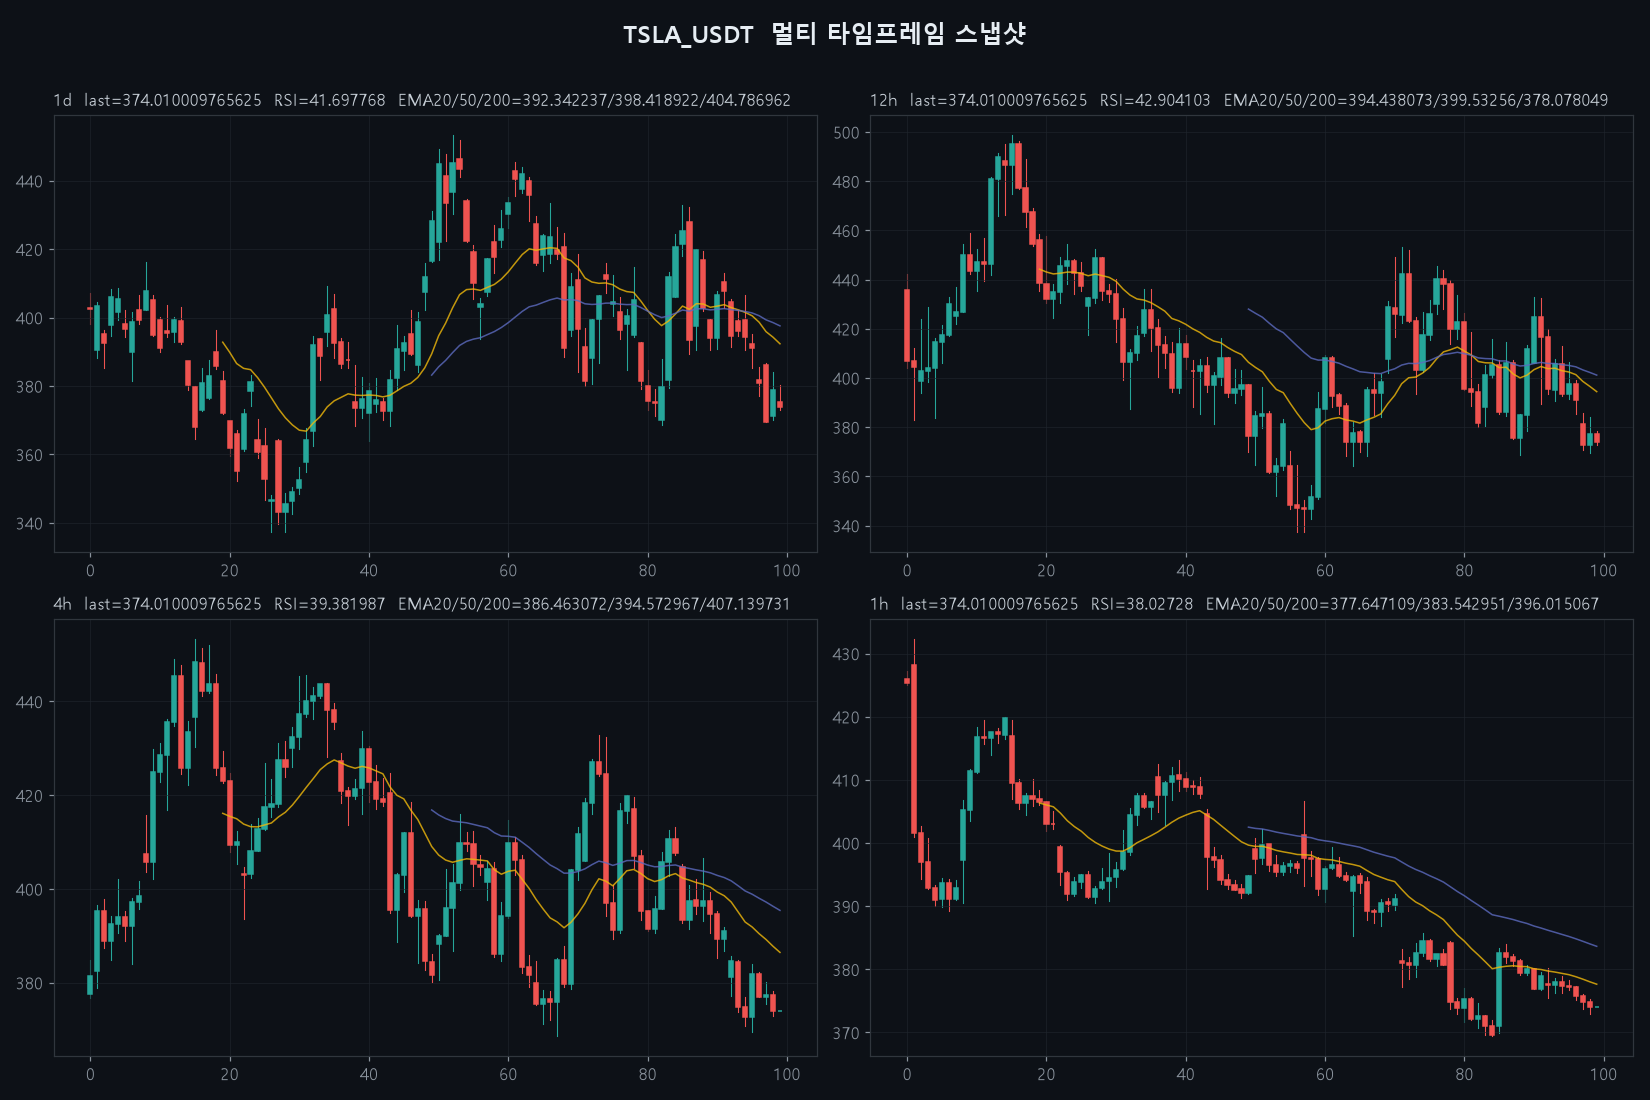
Task: Click the x-axis 60 label on 12h chart
Action: pos(1325,571)
